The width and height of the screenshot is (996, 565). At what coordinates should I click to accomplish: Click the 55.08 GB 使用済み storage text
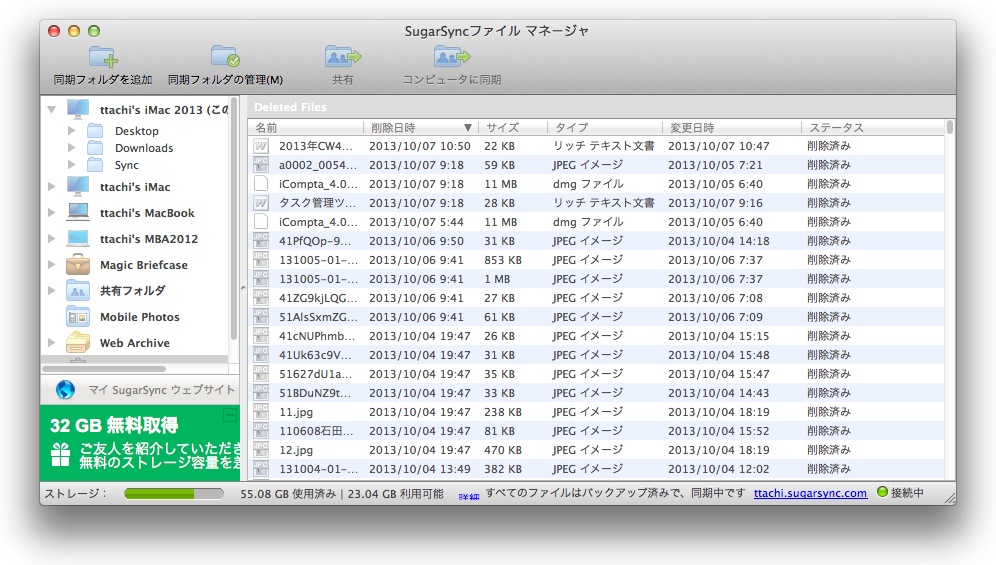coord(288,493)
